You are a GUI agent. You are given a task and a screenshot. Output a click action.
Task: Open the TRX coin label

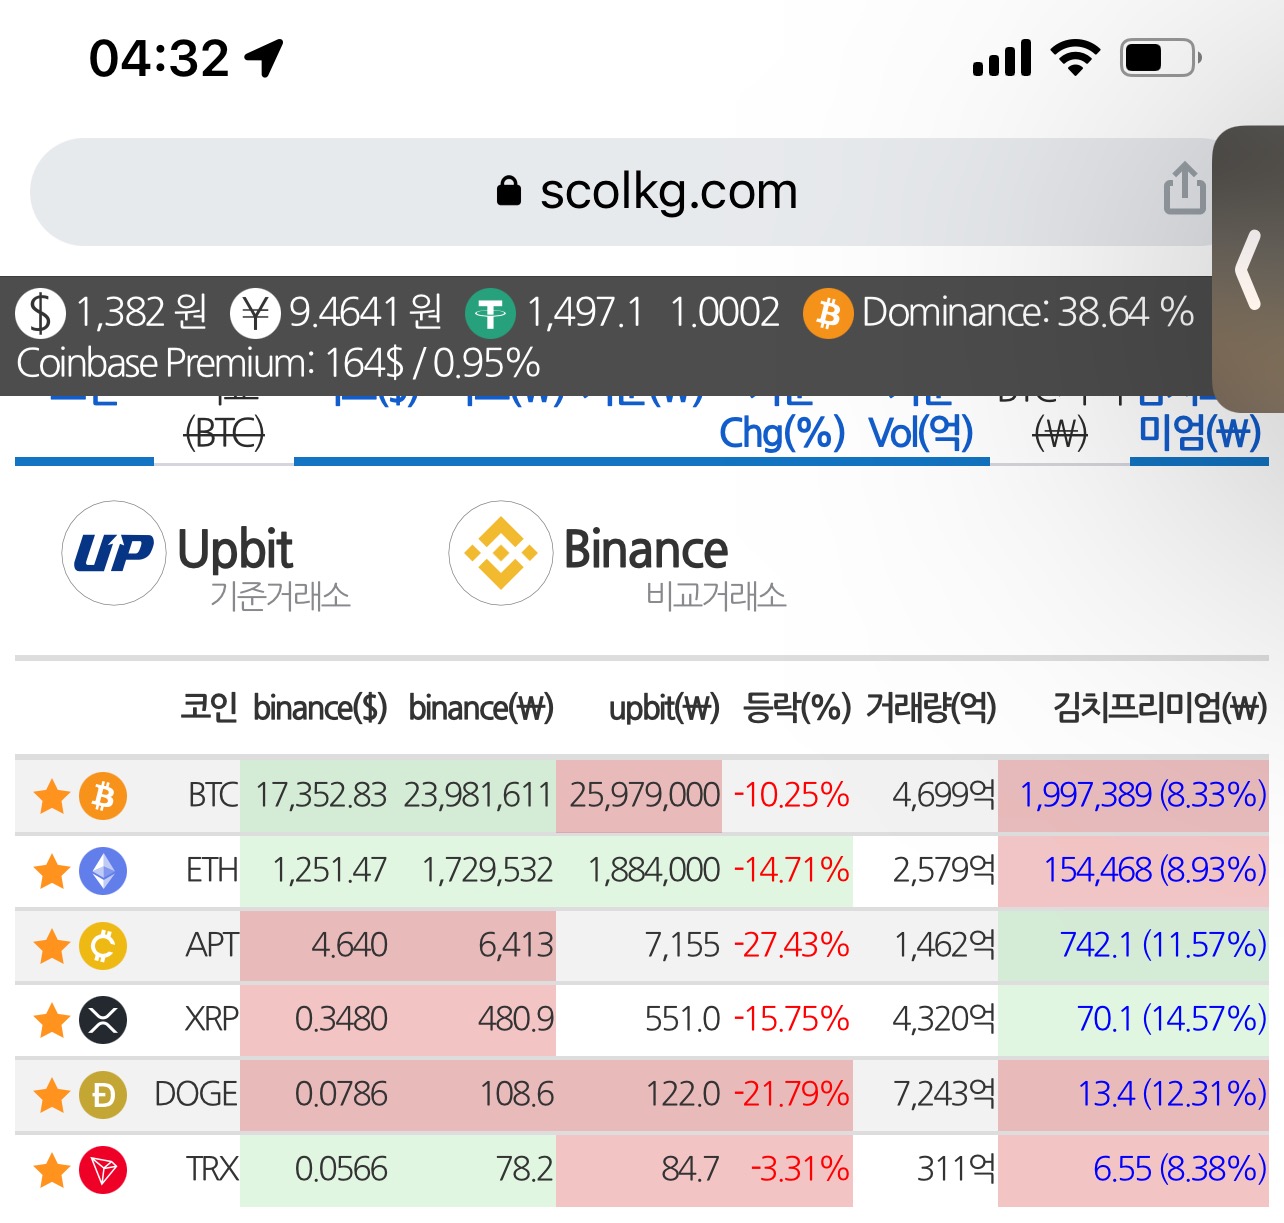[x=212, y=1170]
